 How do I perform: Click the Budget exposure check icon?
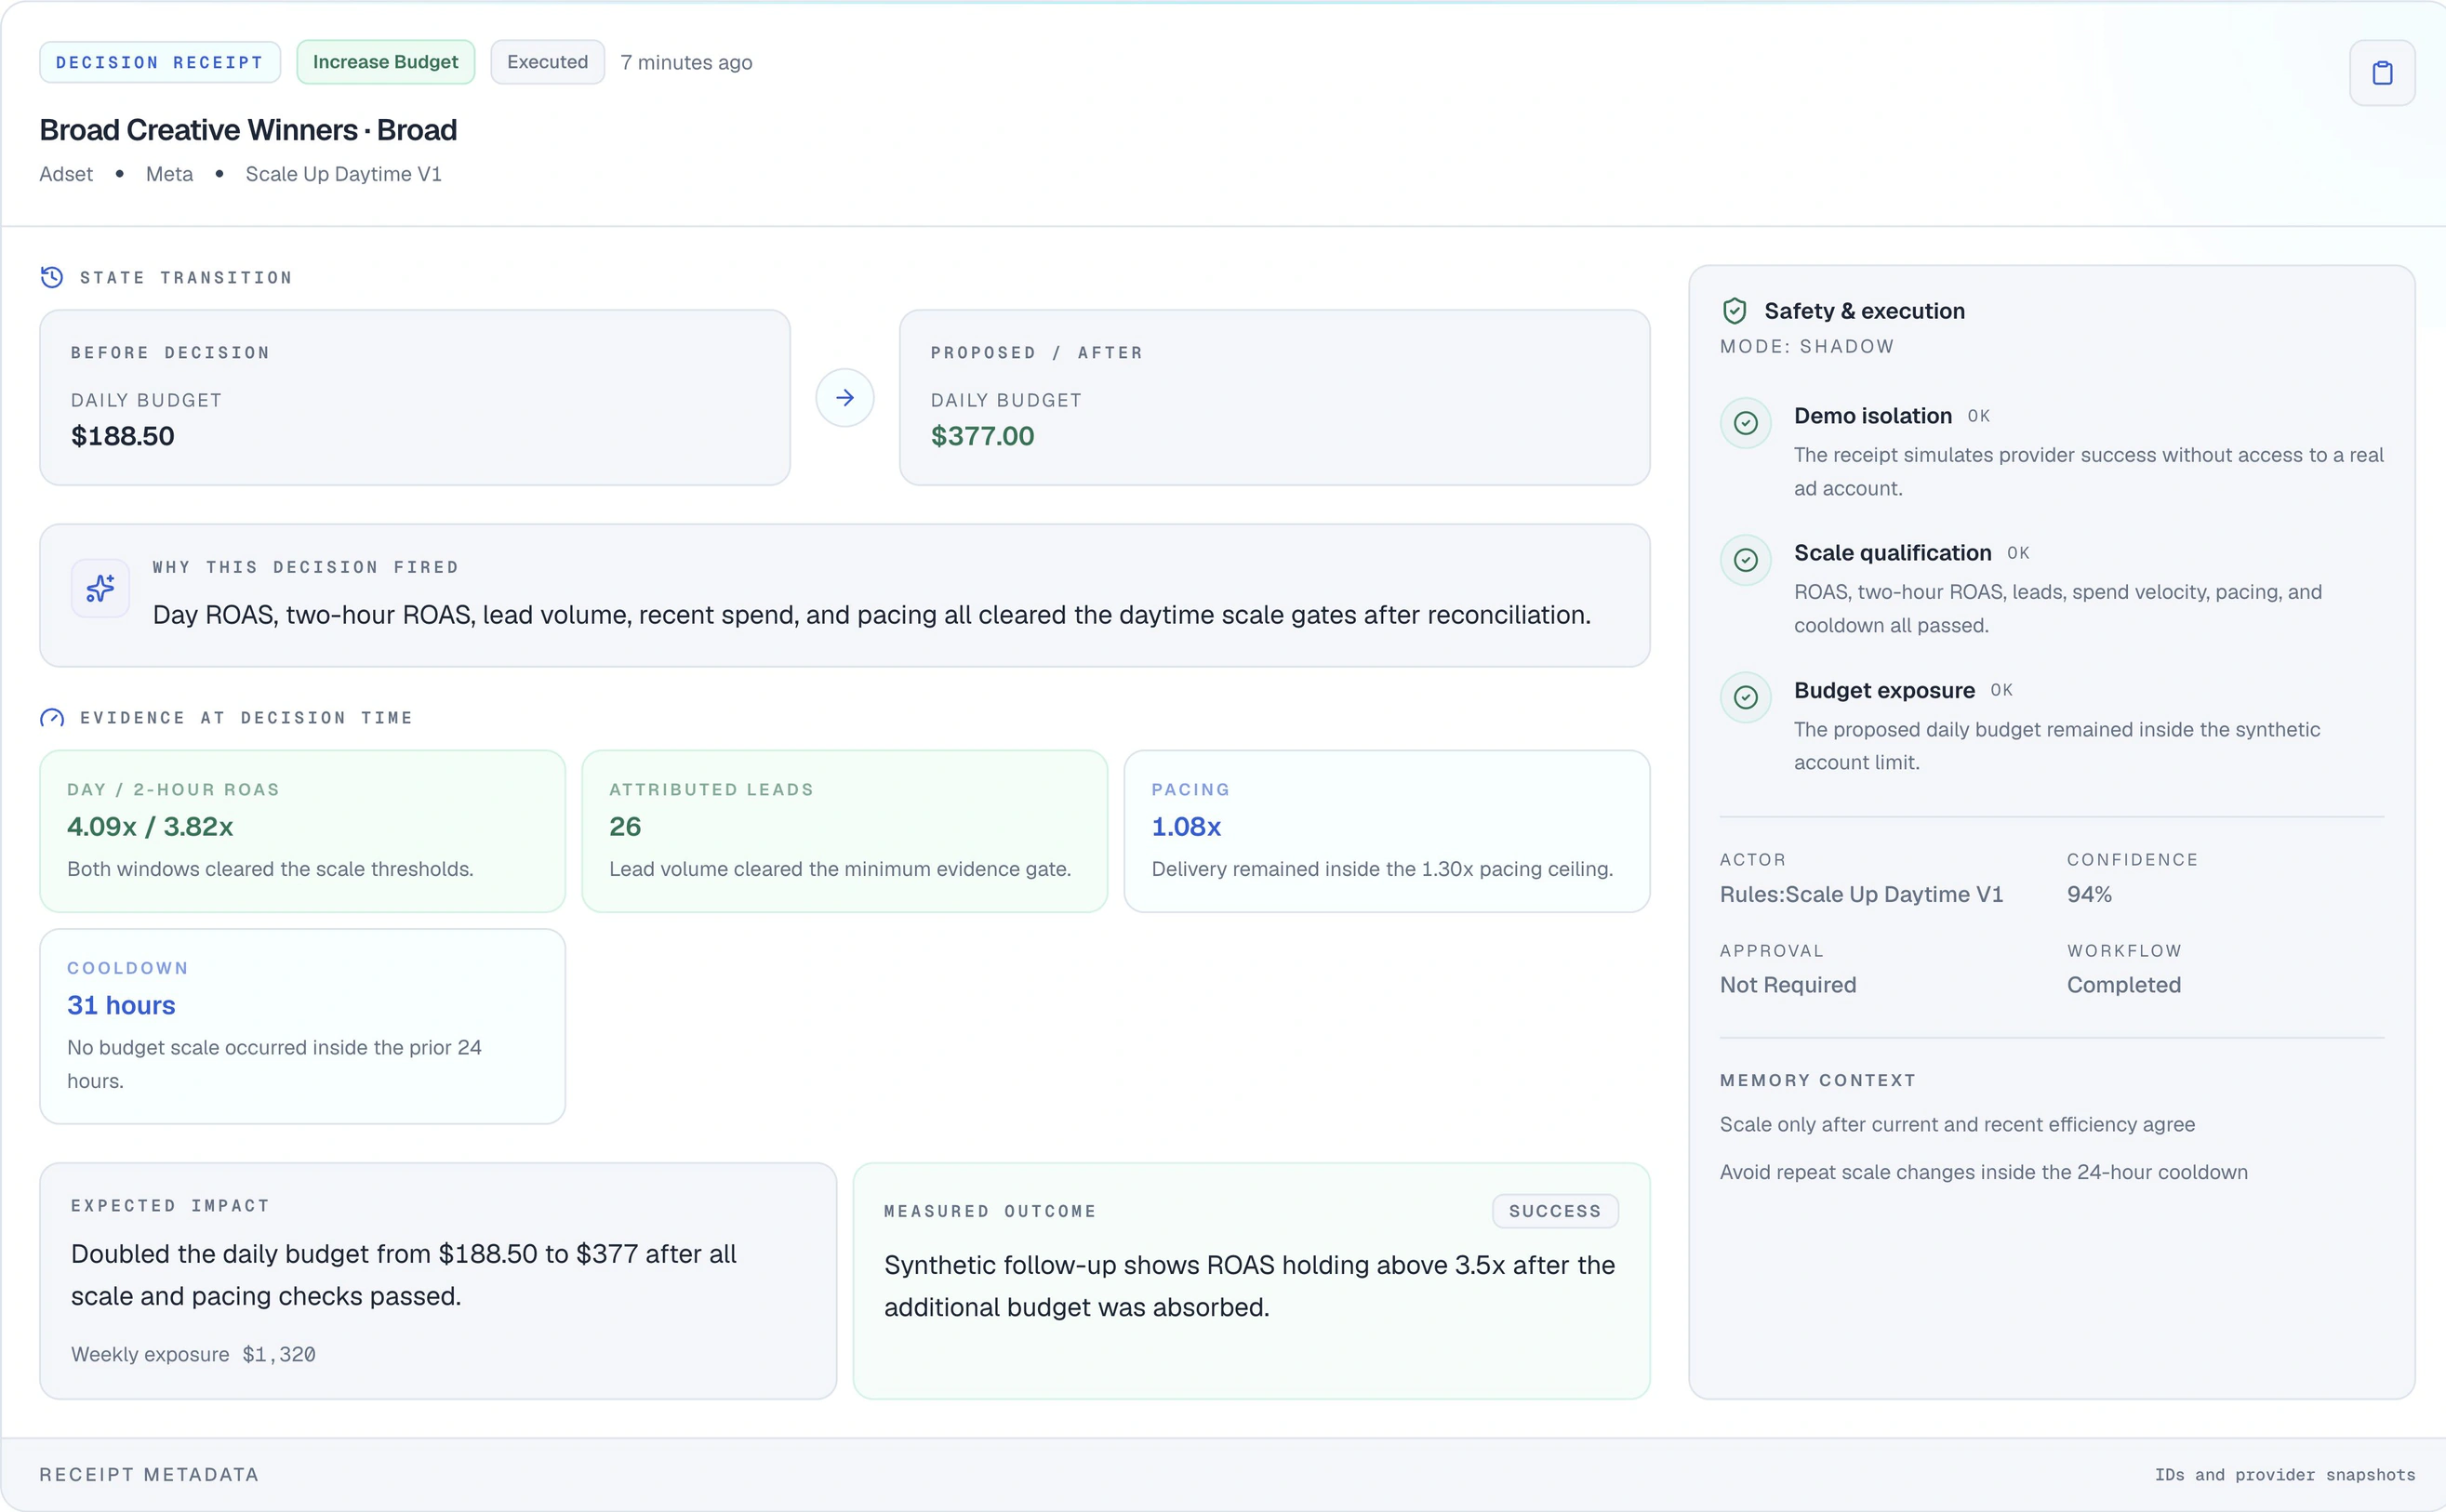click(1745, 697)
